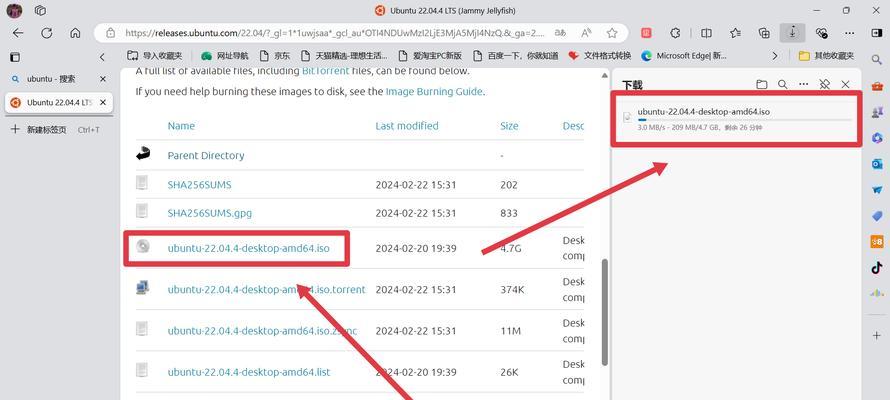890x400 pixels.
Task: Open the sidebar tools briefcase icon
Action: [877, 86]
